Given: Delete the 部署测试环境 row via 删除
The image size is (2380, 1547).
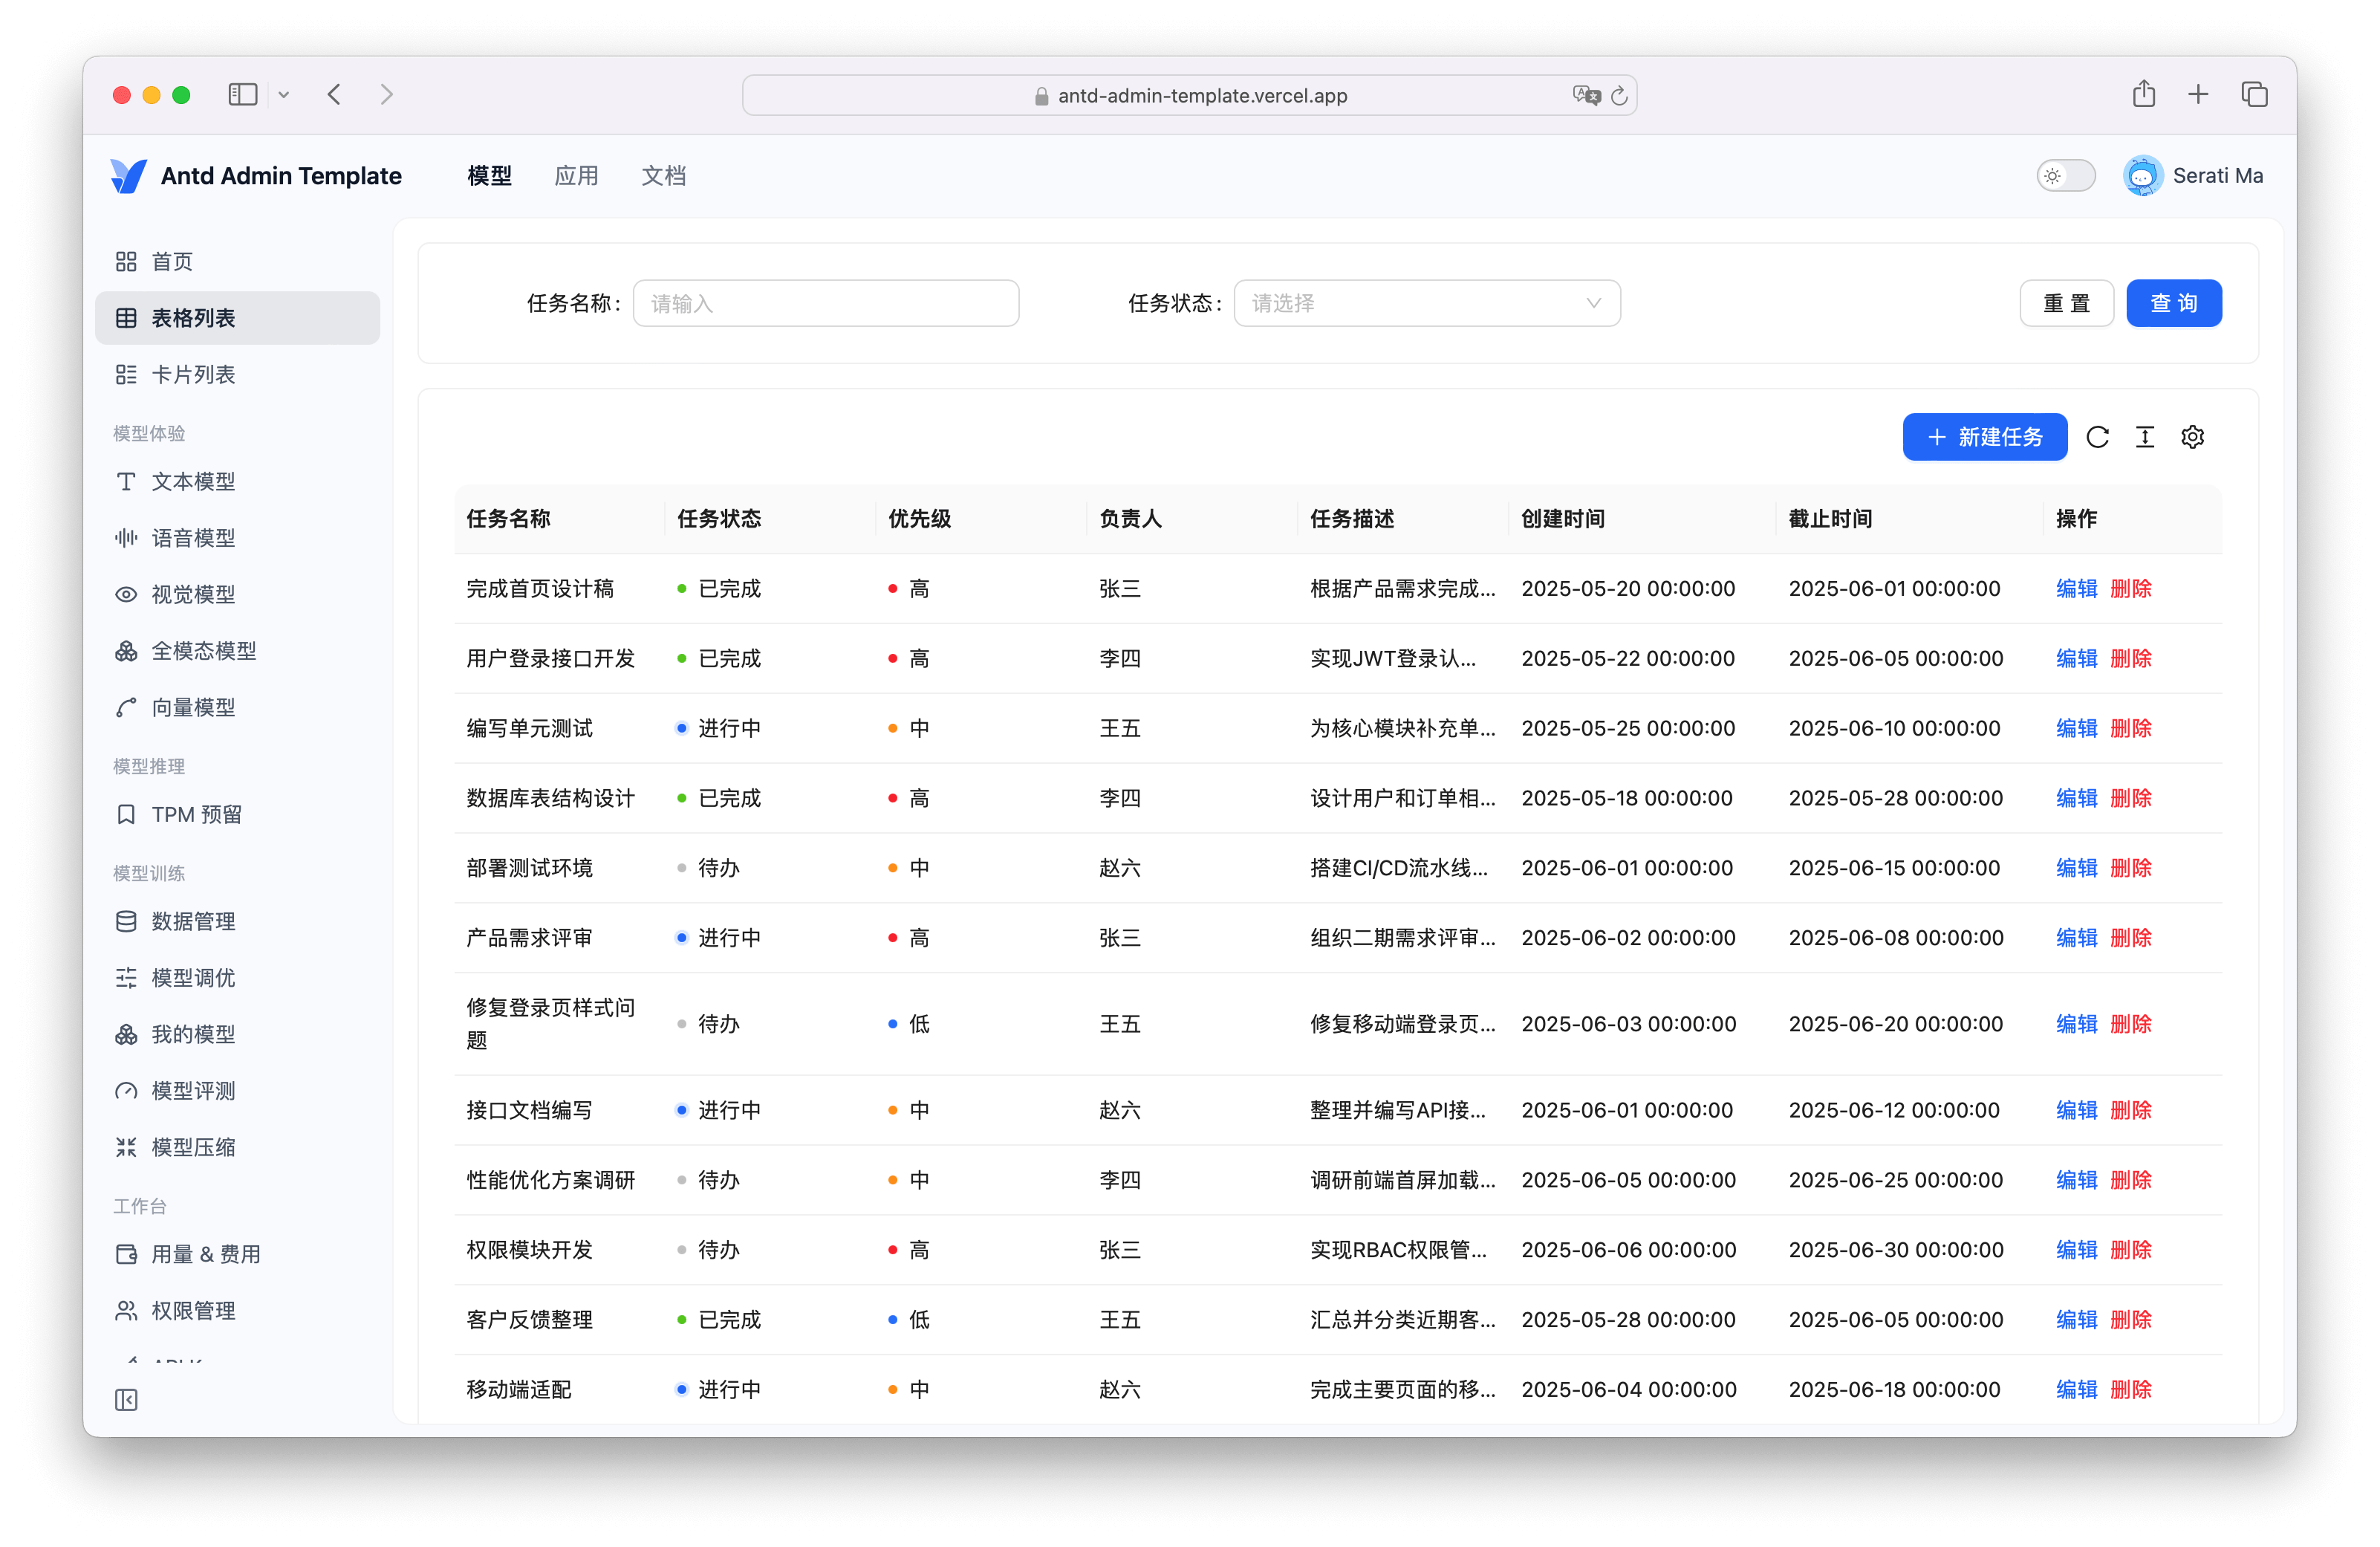Looking at the screenshot, I should click(x=2130, y=868).
